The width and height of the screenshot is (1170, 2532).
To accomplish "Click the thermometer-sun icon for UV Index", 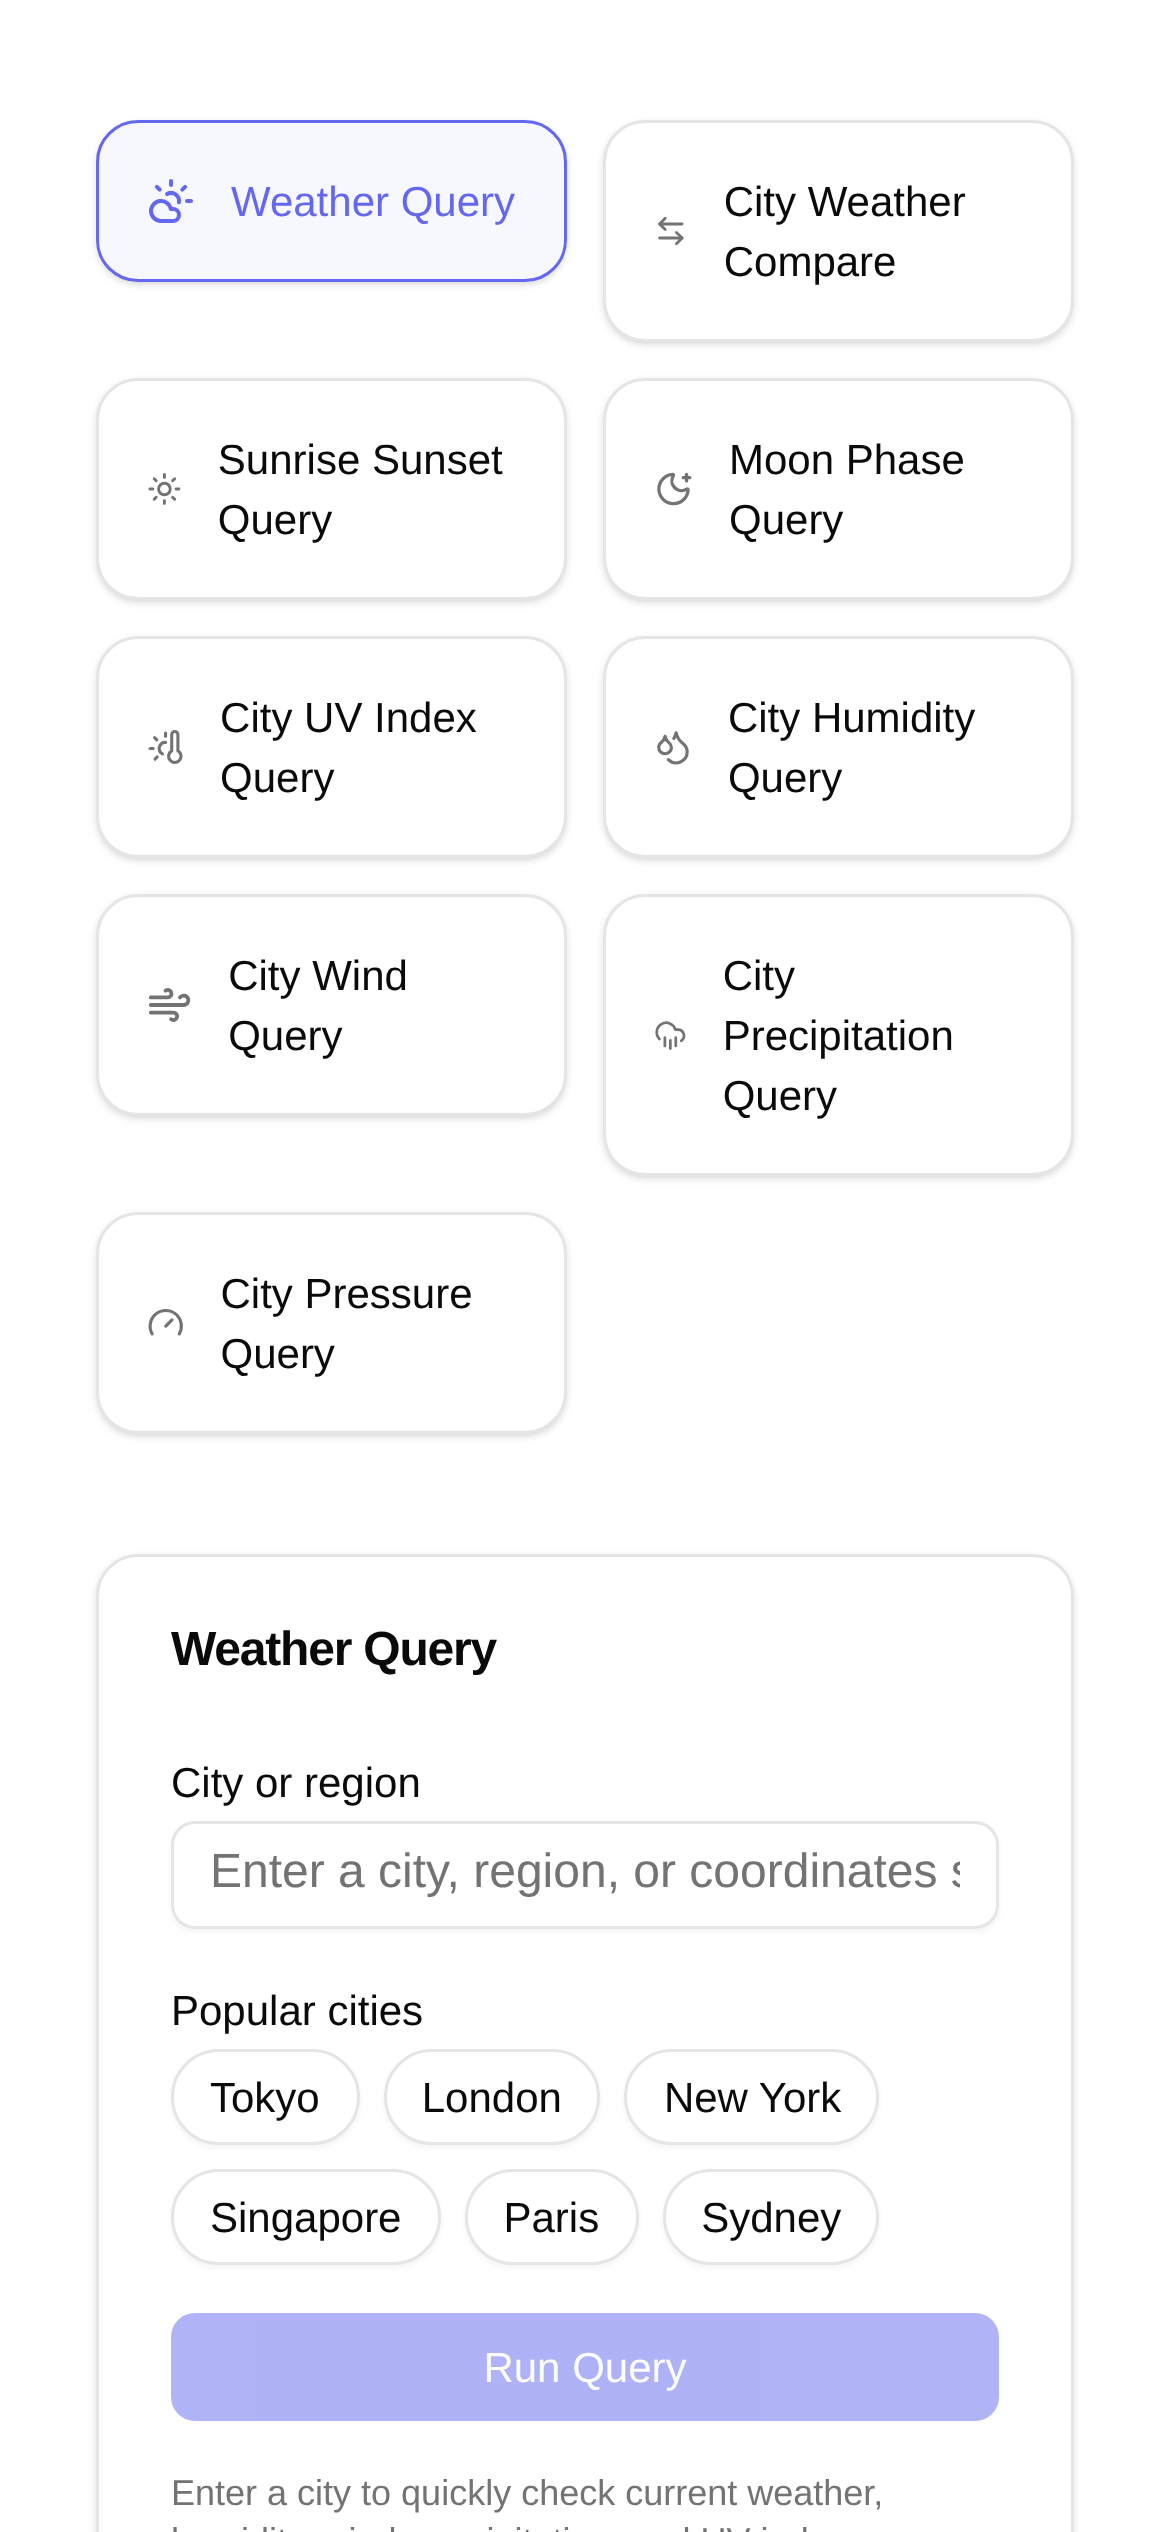I will point(167,748).
